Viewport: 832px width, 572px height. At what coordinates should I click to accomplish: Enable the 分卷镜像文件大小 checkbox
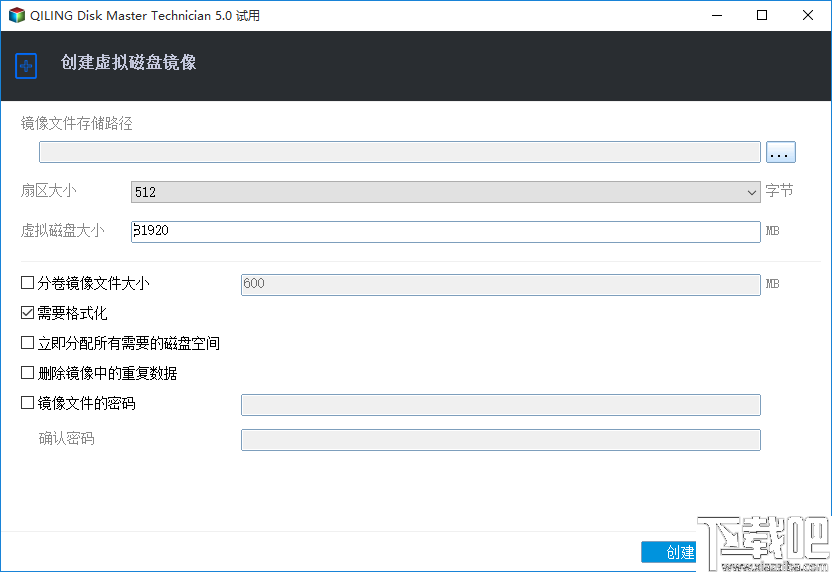click(27, 283)
